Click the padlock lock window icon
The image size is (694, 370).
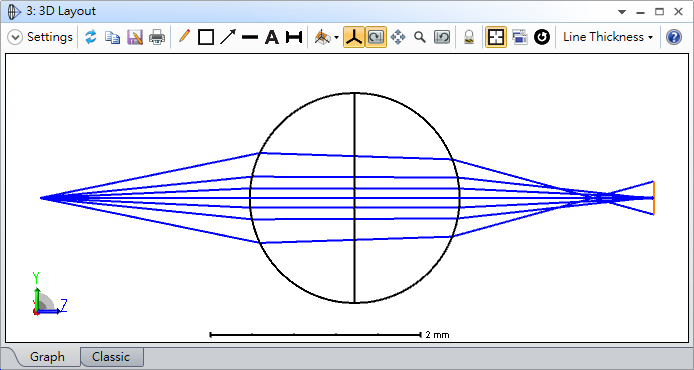pyautogui.click(x=469, y=37)
